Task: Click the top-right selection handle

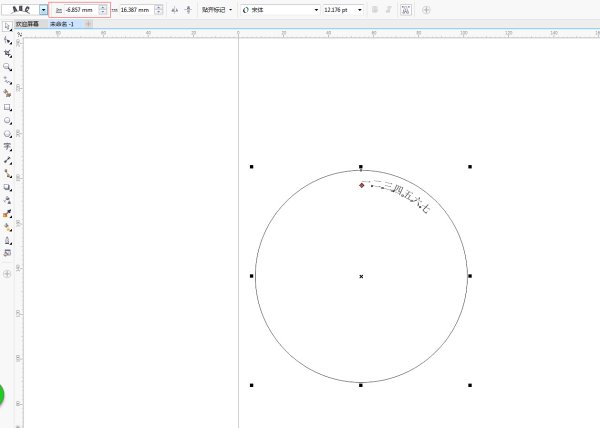Action: click(x=470, y=167)
